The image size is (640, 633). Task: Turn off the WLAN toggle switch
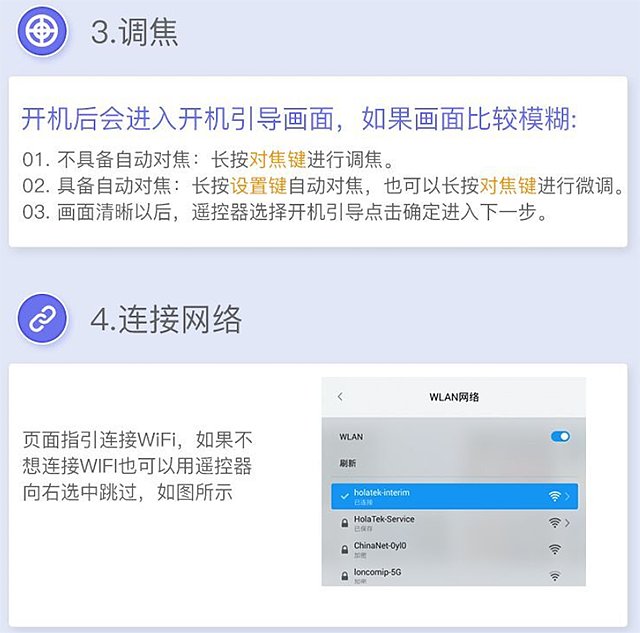[560, 436]
